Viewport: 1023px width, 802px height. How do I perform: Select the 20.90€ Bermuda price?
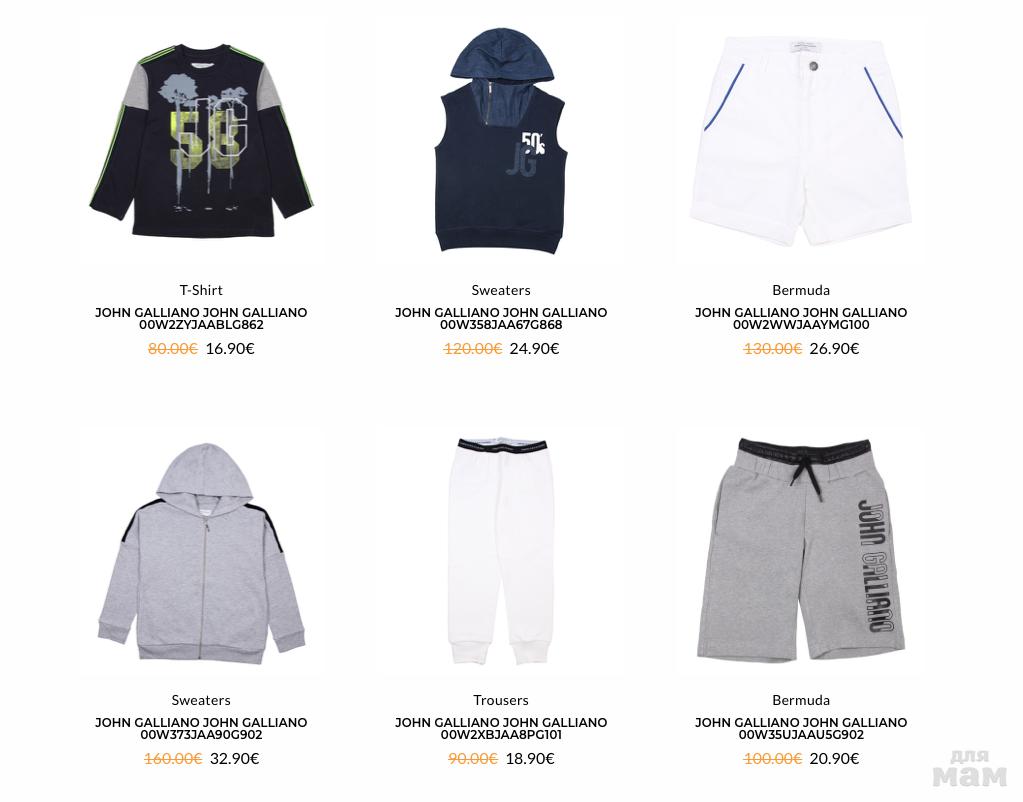[834, 758]
